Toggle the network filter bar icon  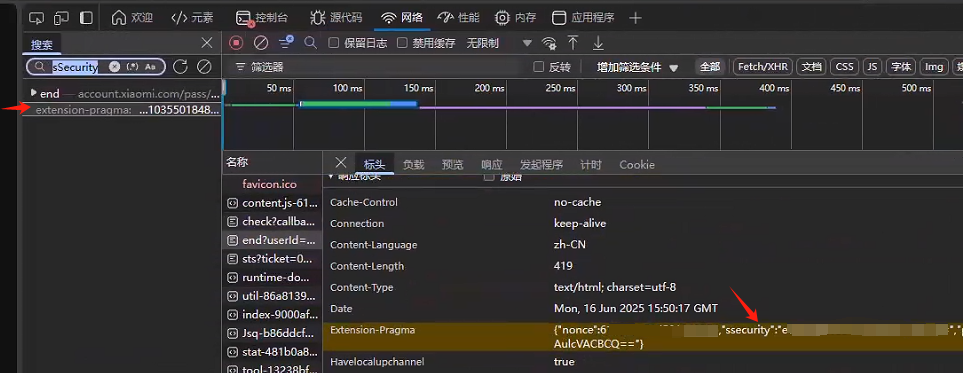286,42
